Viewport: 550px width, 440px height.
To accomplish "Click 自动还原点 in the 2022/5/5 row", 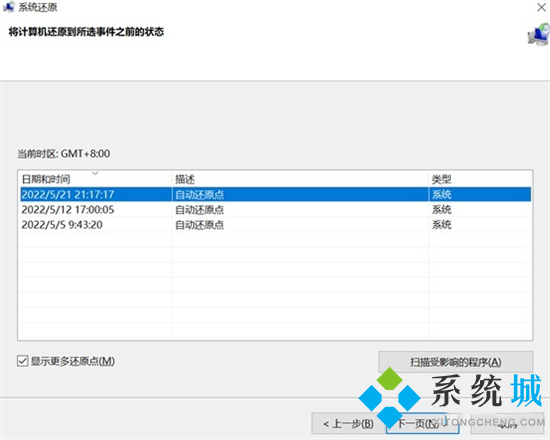I will click(x=199, y=225).
